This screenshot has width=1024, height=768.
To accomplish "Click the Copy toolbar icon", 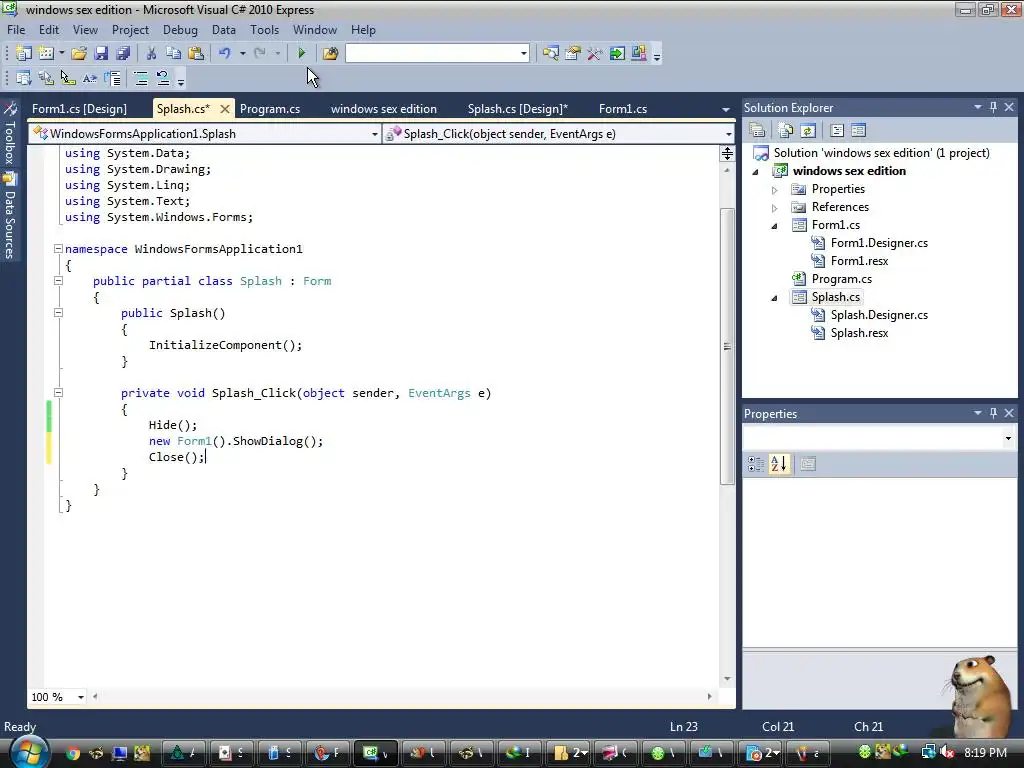I will [174, 54].
